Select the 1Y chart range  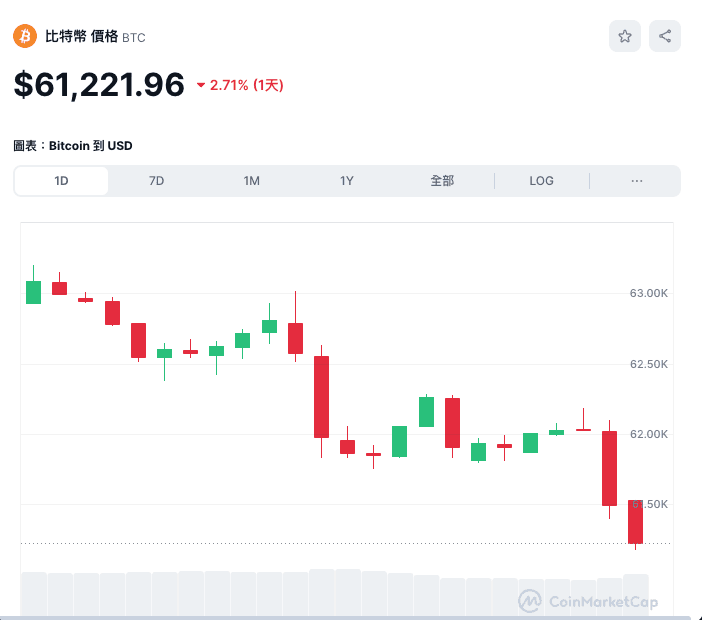click(x=347, y=181)
